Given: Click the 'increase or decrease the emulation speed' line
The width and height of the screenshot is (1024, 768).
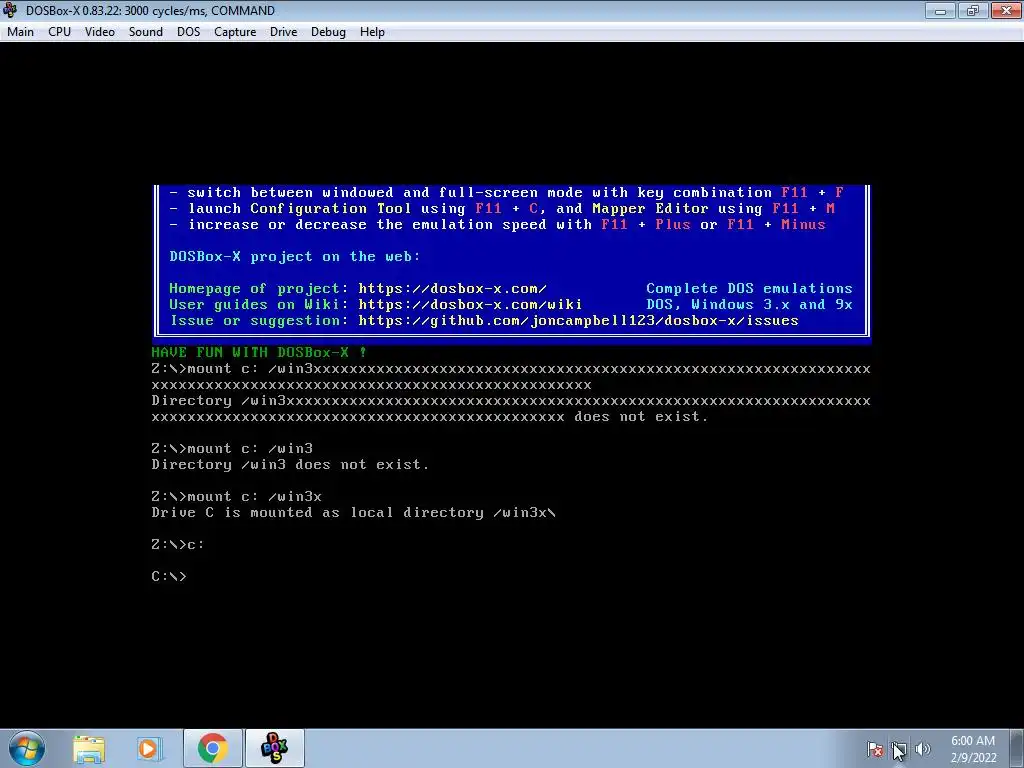Looking at the screenshot, I should click(497, 225).
